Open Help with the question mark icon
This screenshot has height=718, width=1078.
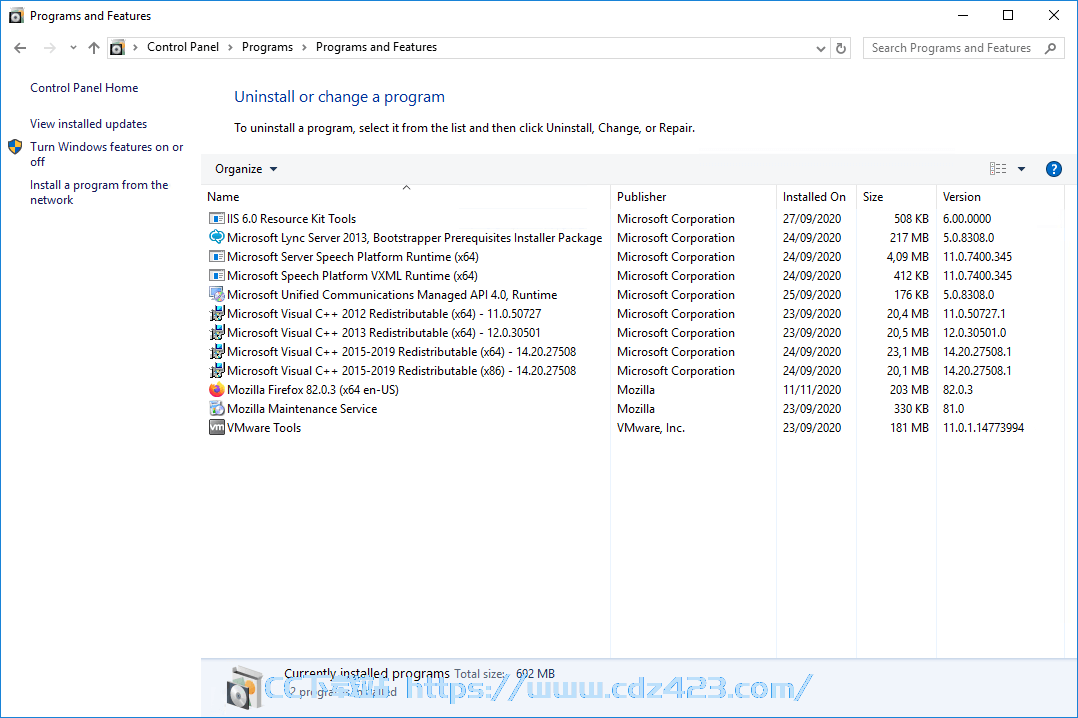tap(1053, 169)
